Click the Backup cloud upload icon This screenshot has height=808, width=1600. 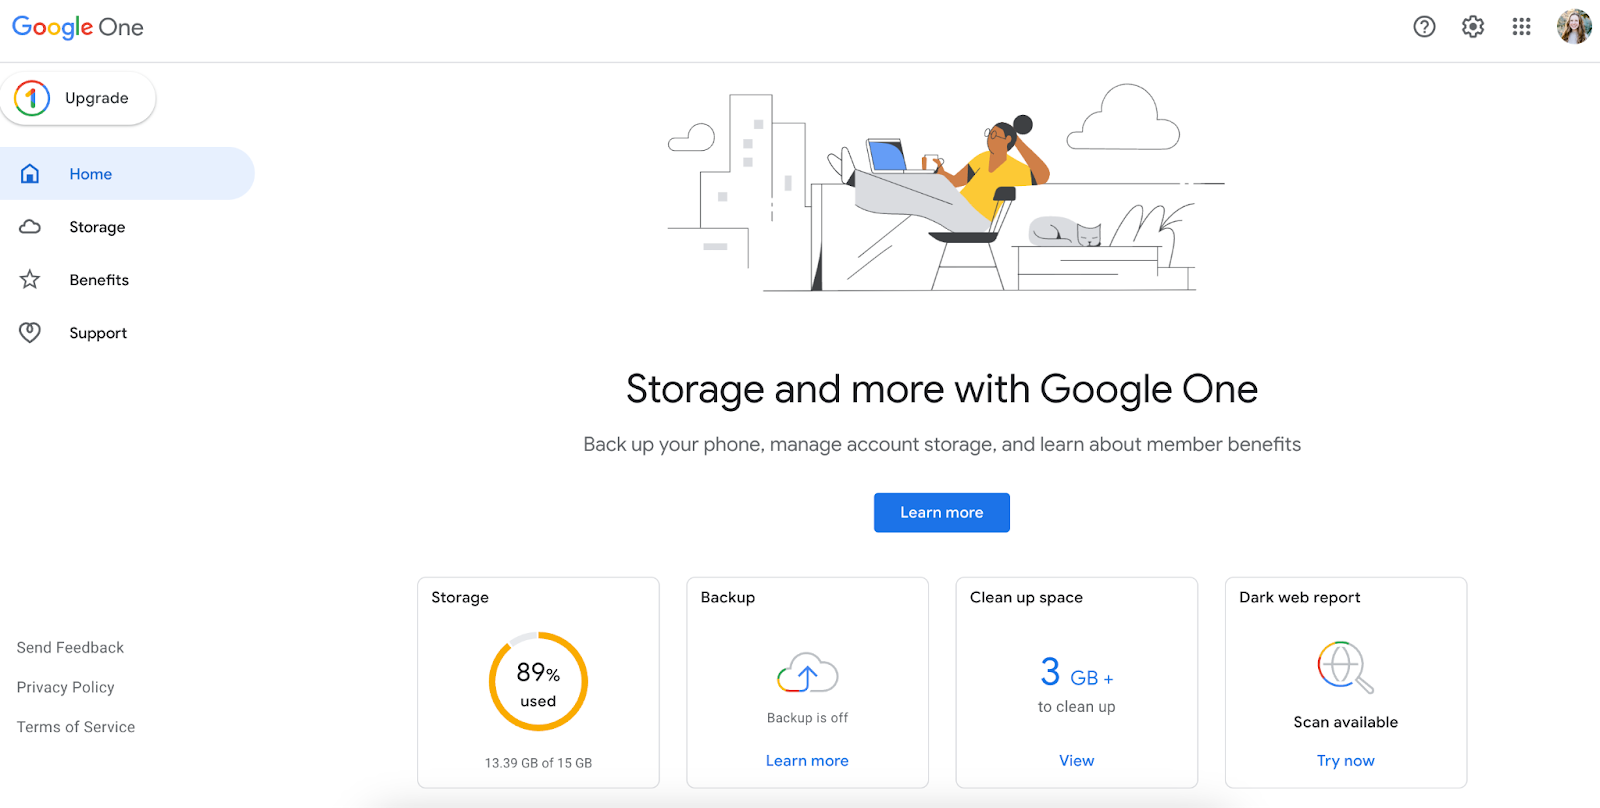click(807, 673)
